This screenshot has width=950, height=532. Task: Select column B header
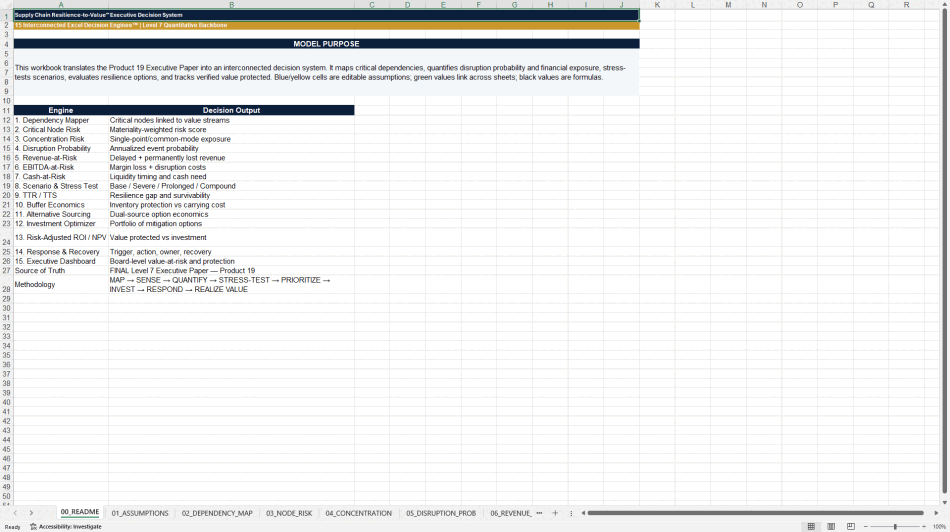[x=231, y=5]
